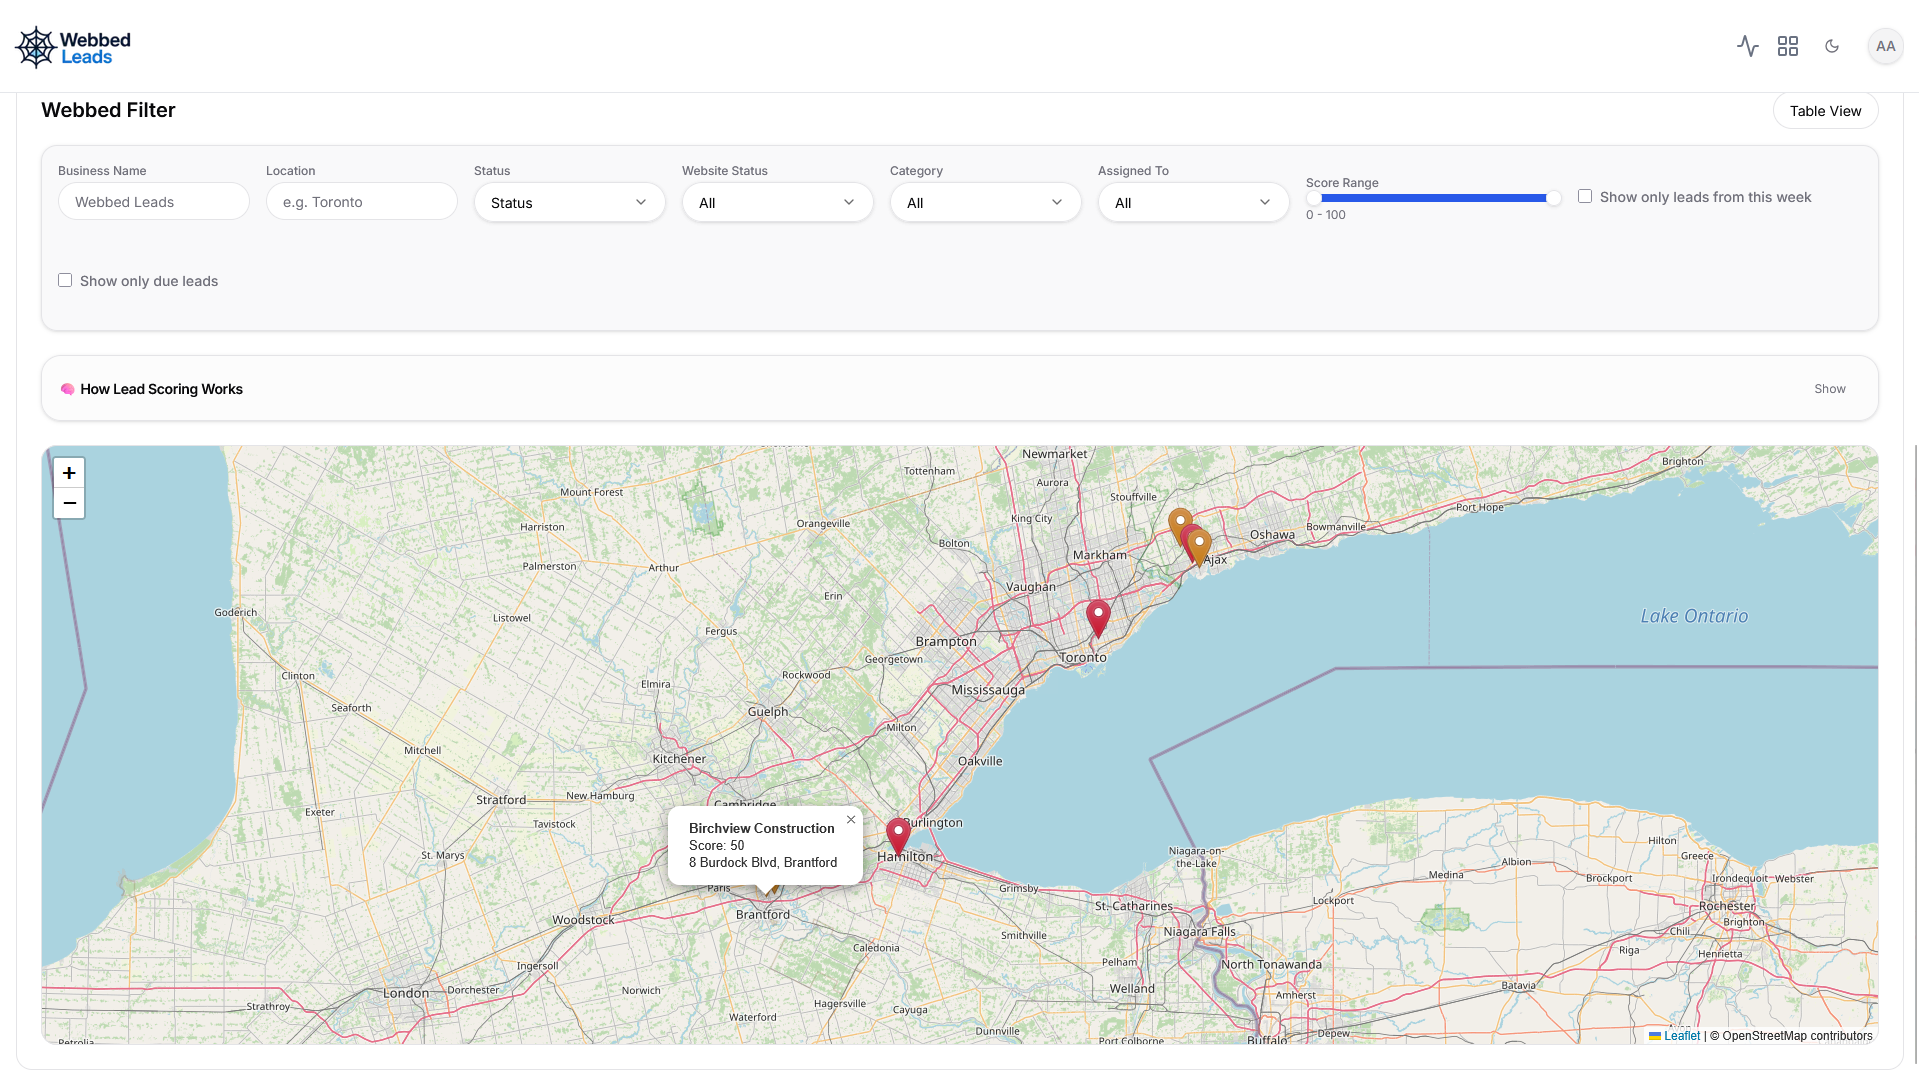Screen dimensions: 1919x1079
Task: Show the How Lead Scoring Works section
Action: [1829, 389]
